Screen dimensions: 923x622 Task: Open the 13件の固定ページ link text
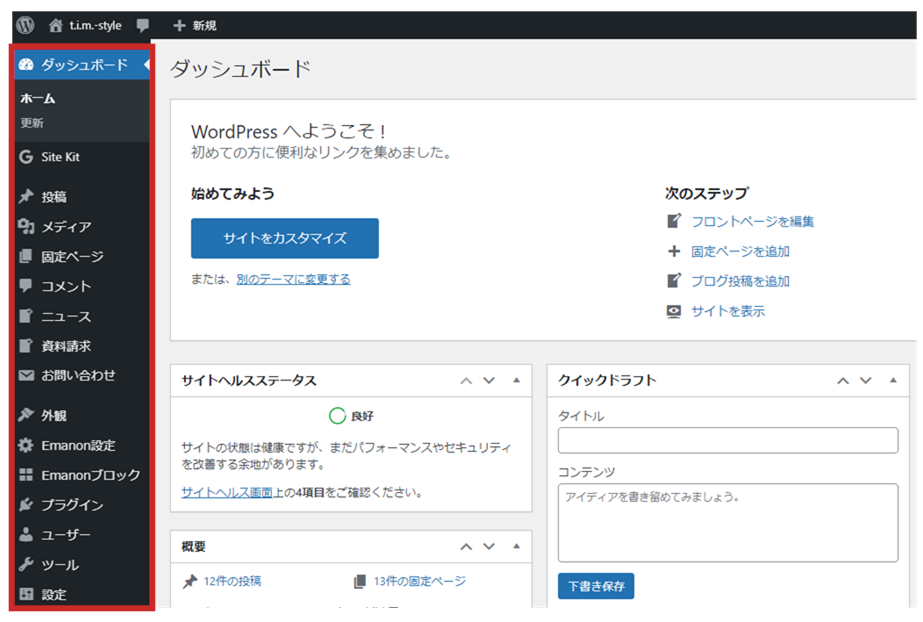pos(420,581)
